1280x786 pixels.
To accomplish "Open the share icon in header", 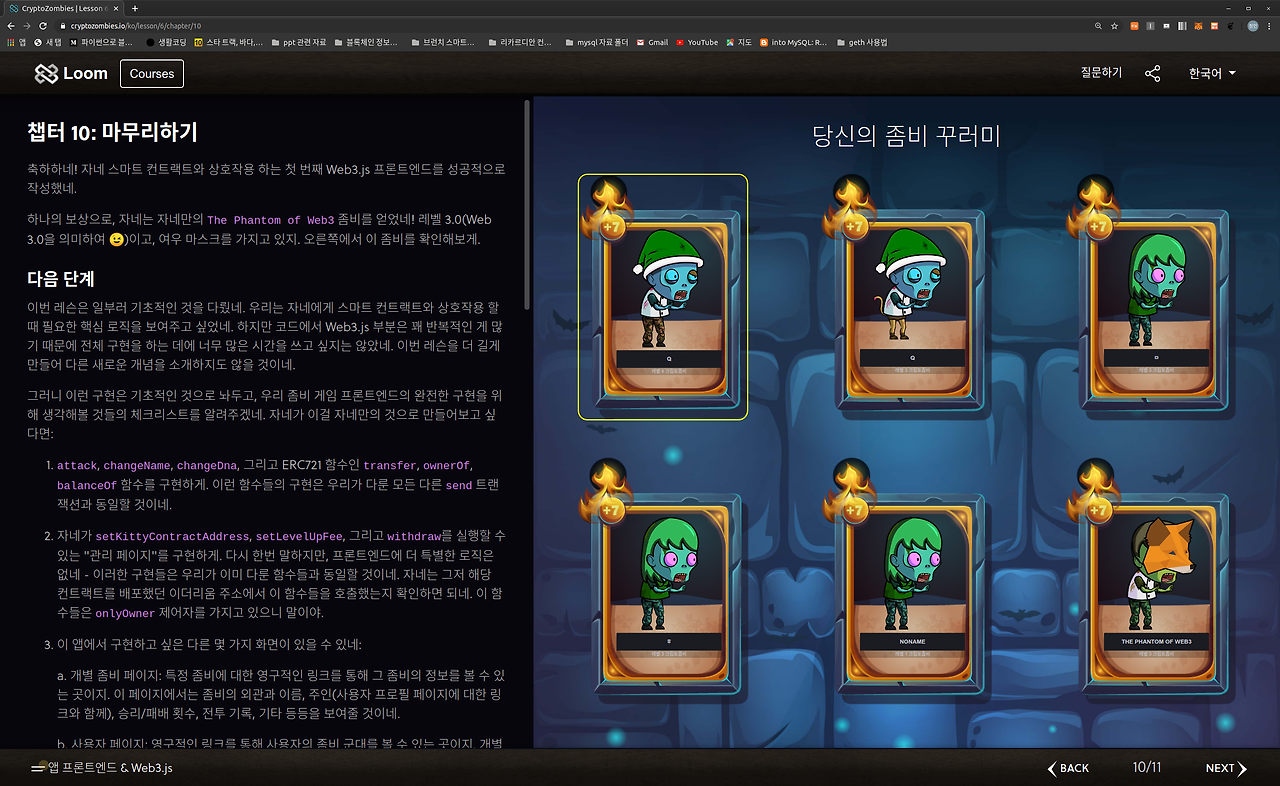I will 1153,73.
